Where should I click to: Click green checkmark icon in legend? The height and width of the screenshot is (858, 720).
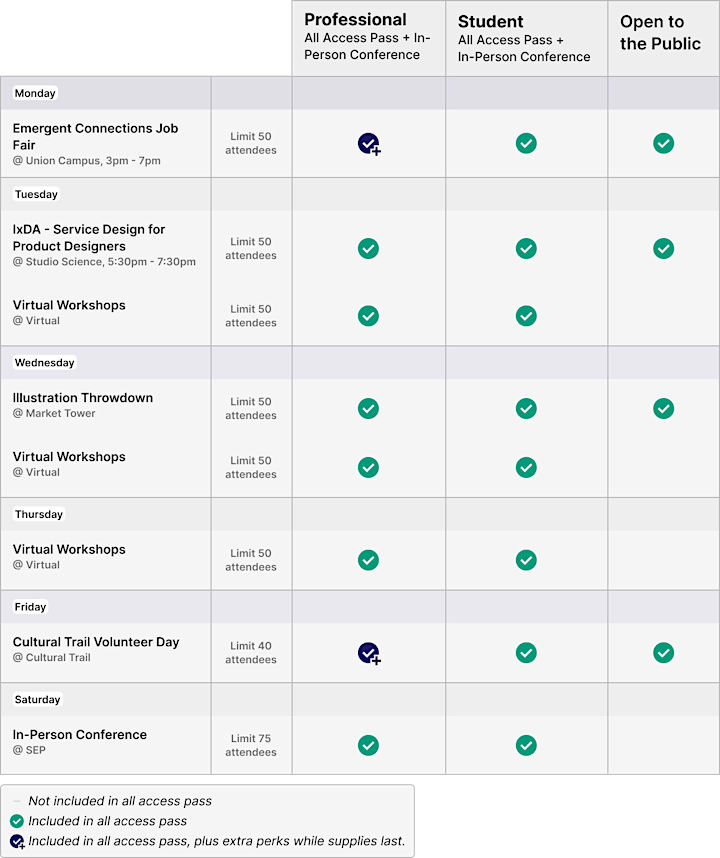click(17, 821)
